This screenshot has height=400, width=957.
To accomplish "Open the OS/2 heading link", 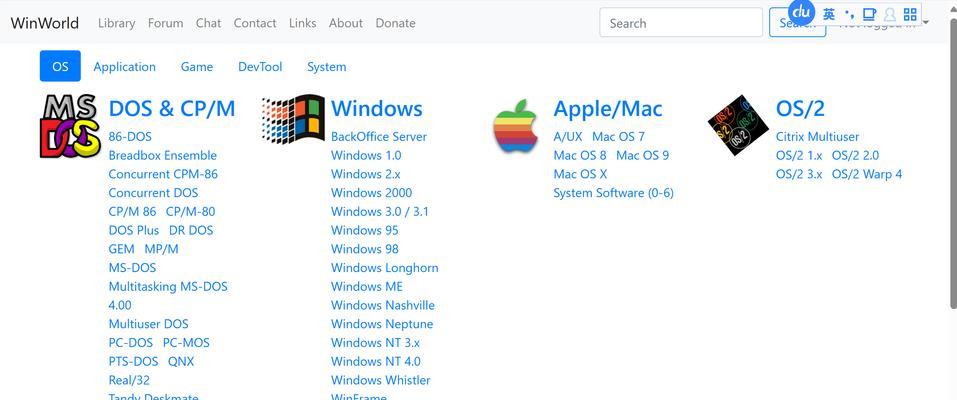I will point(800,109).
